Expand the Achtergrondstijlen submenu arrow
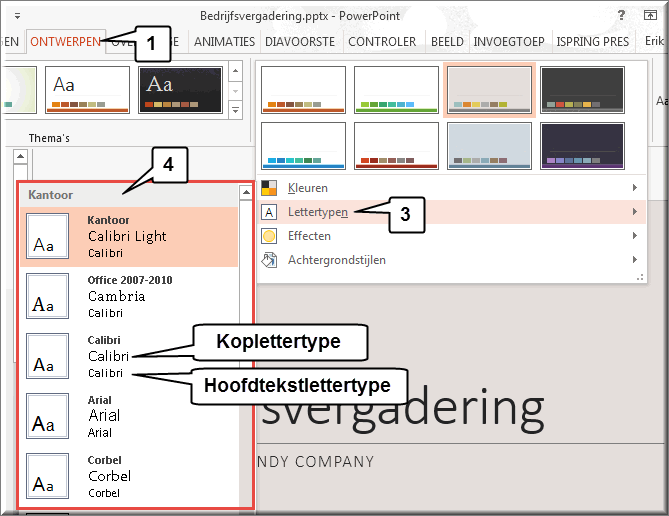The image size is (669, 516). click(635, 259)
